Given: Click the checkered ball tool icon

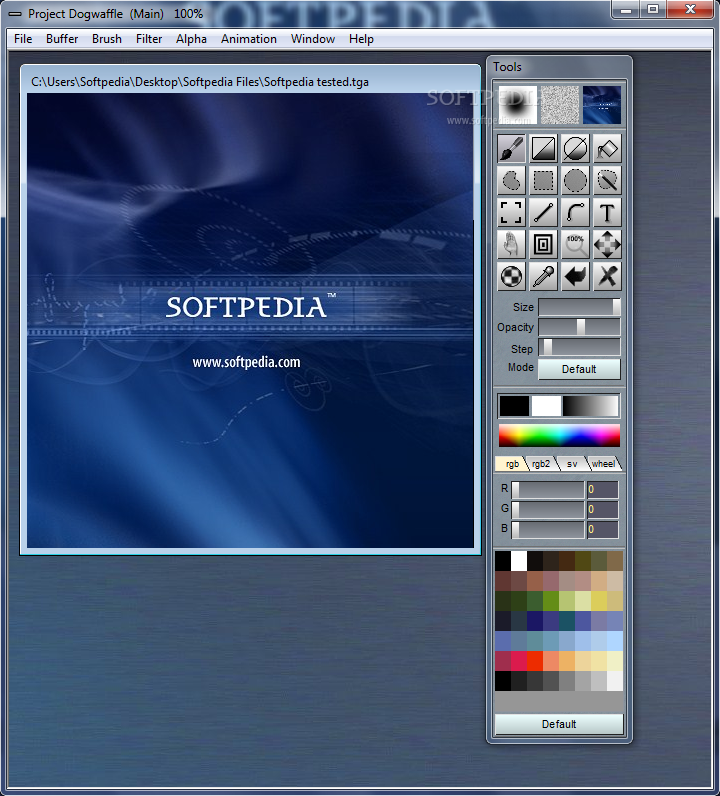Looking at the screenshot, I should [x=511, y=276].
